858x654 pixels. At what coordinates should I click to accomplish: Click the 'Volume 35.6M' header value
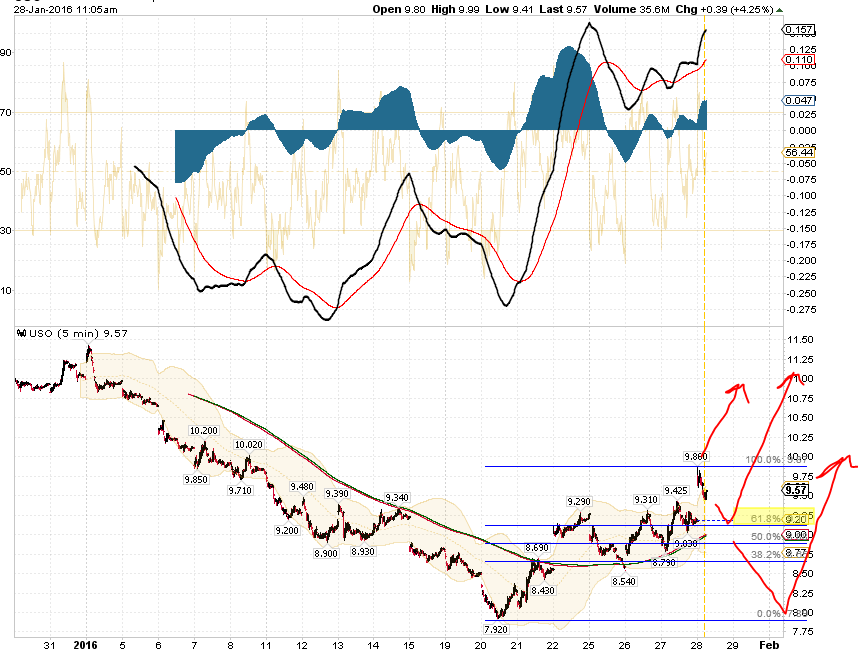coord(630,9)
